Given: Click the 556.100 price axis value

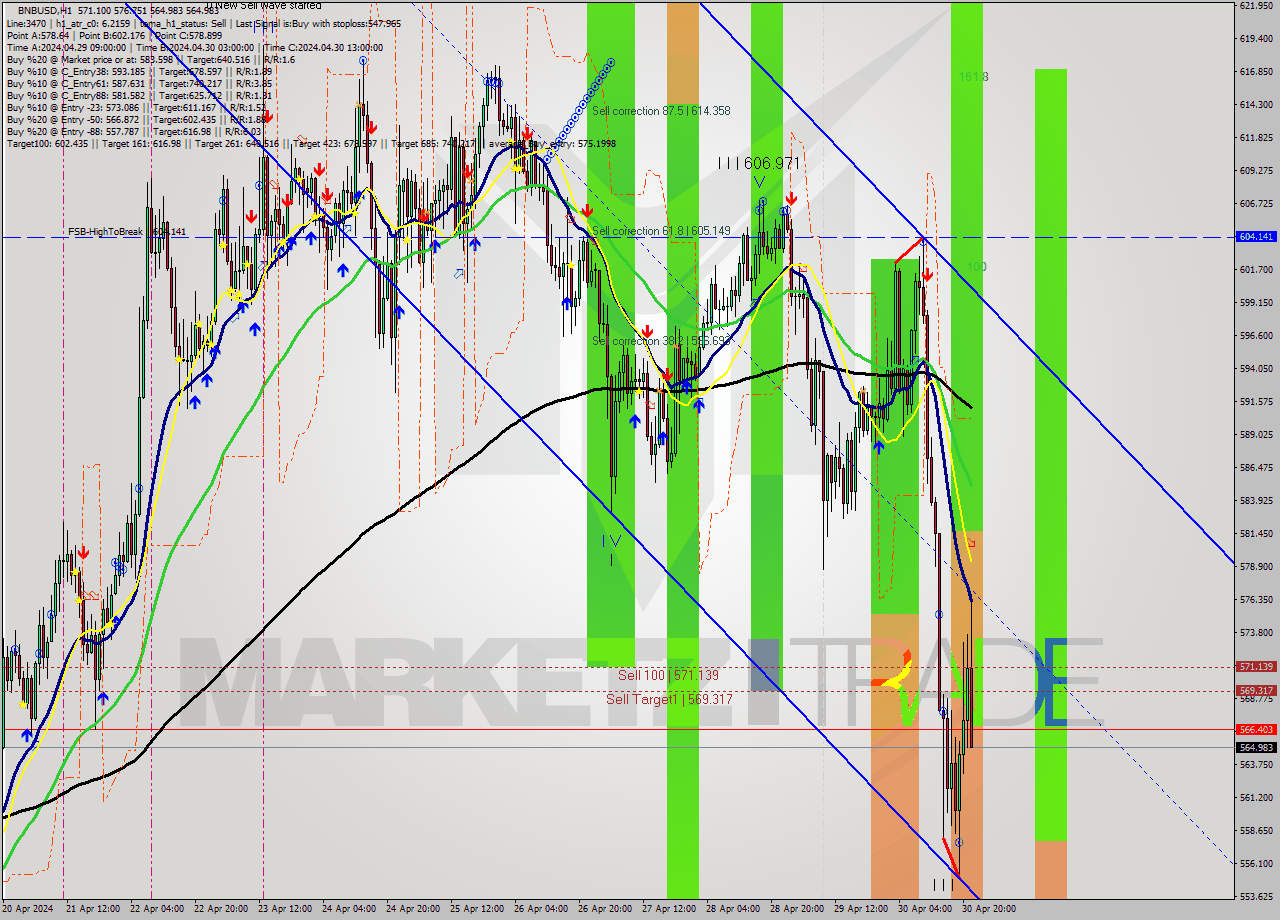Looking at the screenshot, I should [x=1256, y=864].
